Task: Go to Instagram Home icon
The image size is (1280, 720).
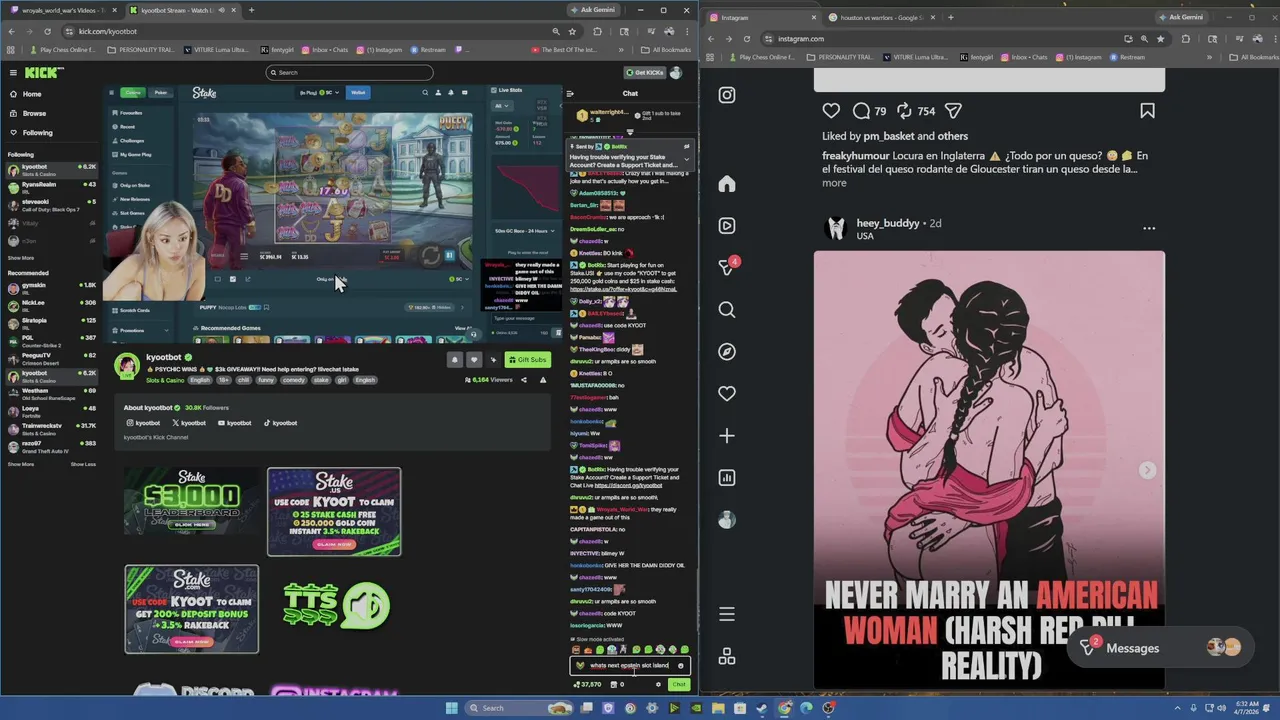Action: 727,184
